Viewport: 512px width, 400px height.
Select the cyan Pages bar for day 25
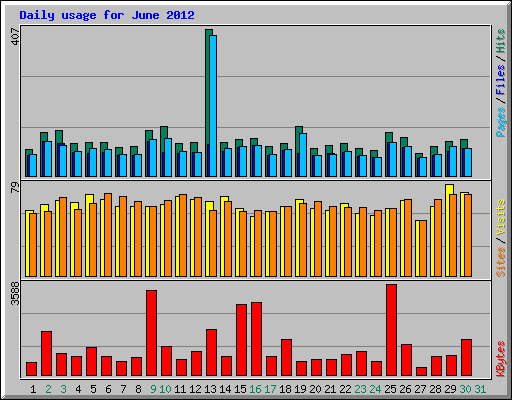point(393,160)
